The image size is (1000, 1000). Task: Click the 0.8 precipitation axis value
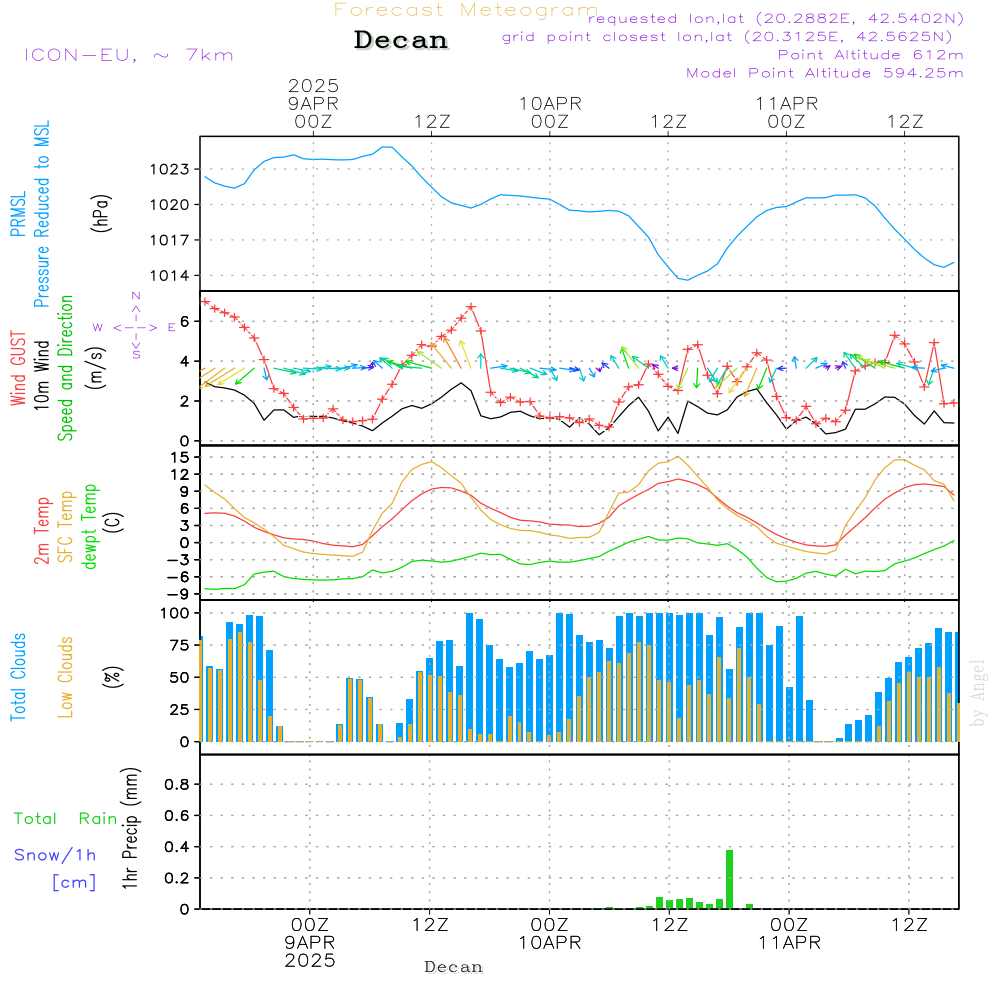pyautogui.click(x=177, y=784)
